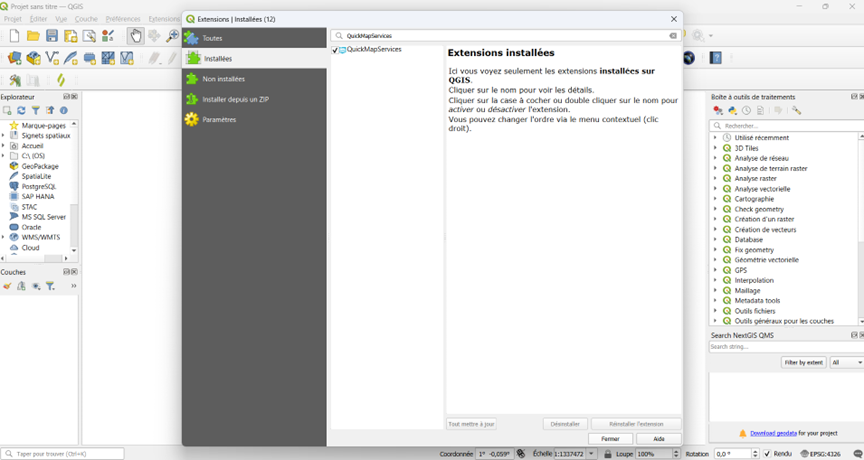Click the Fermer button
Screen dimensions: 864x460
point(610,439)
